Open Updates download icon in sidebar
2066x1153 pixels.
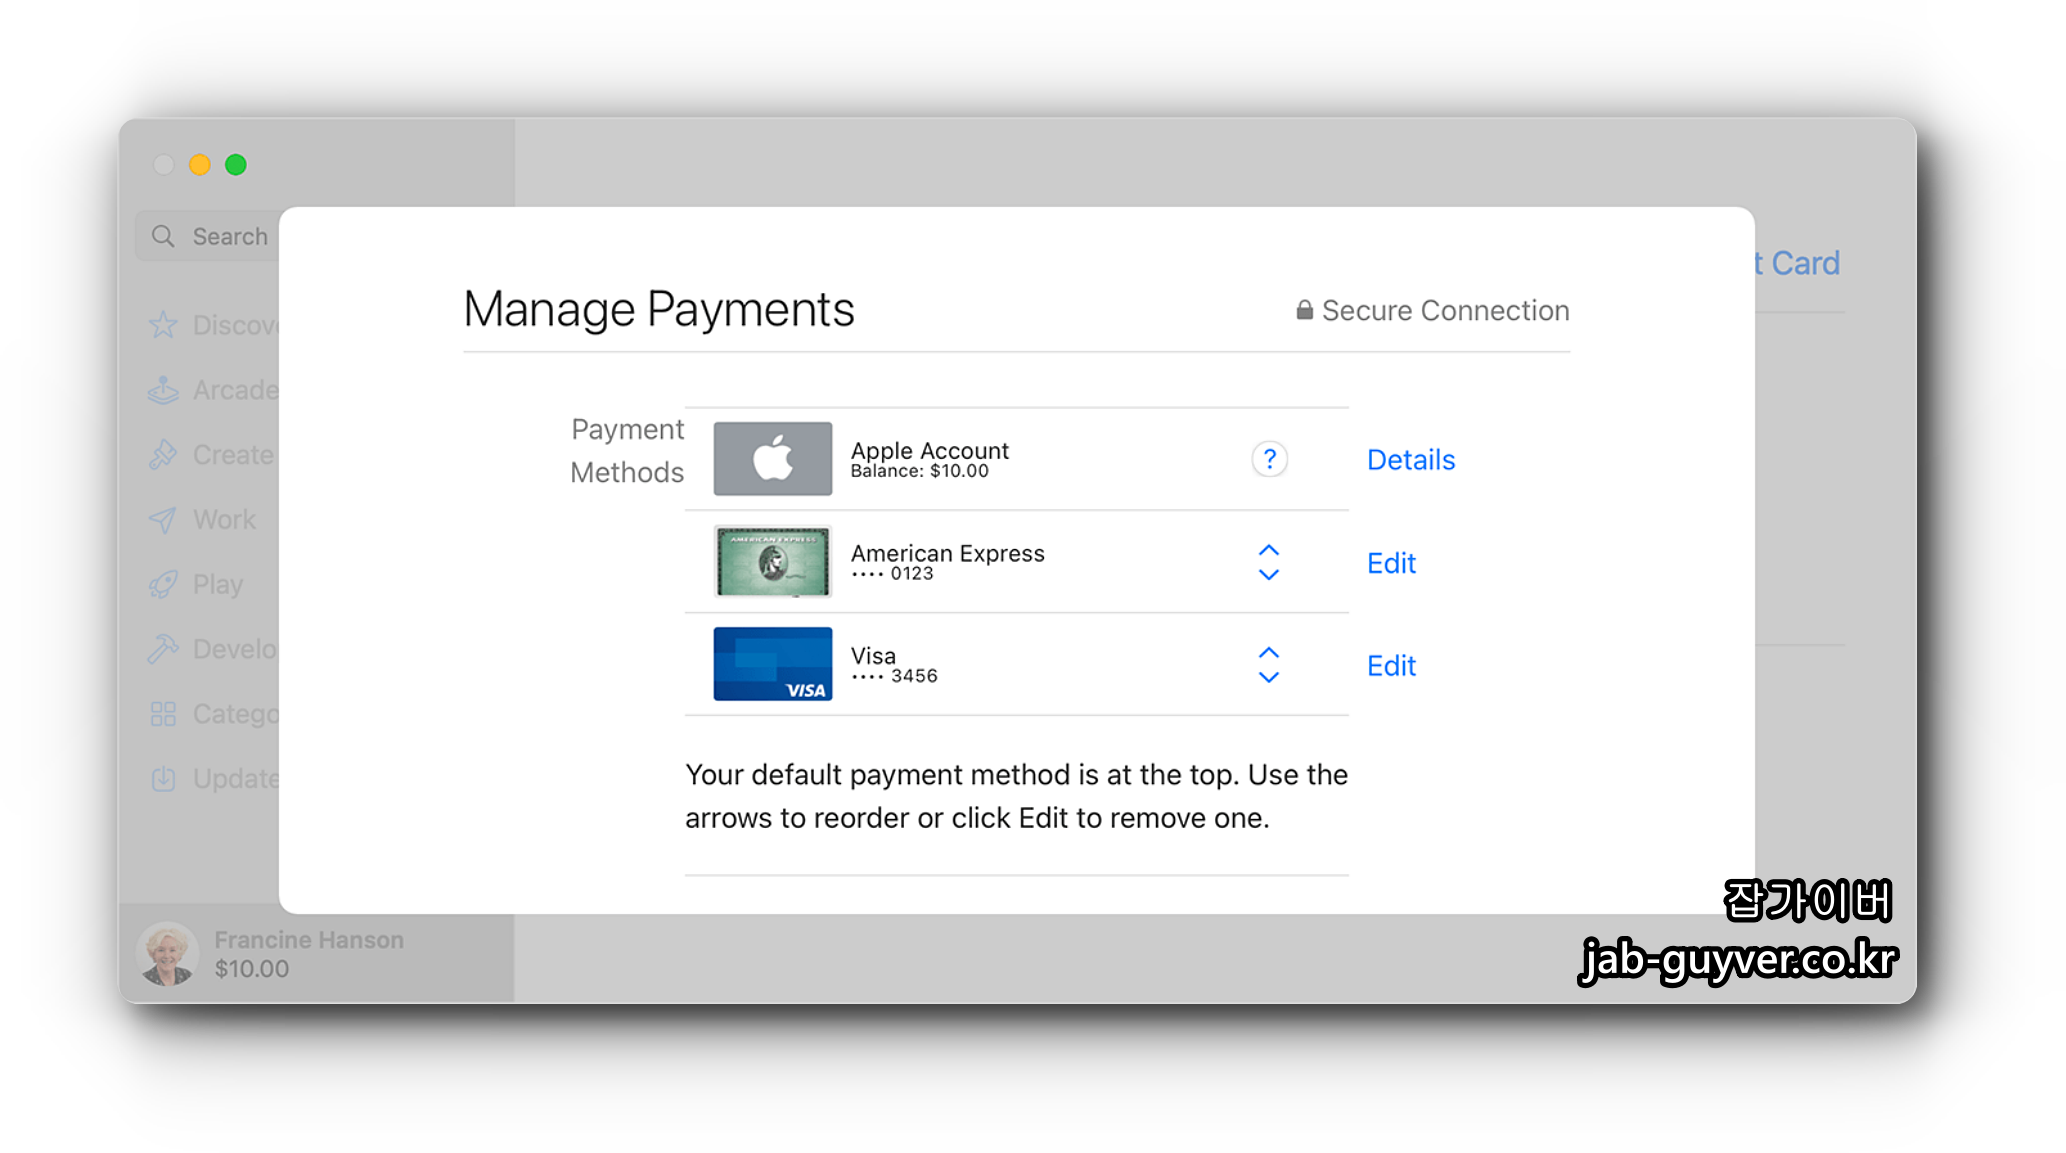tap(163, 779)
